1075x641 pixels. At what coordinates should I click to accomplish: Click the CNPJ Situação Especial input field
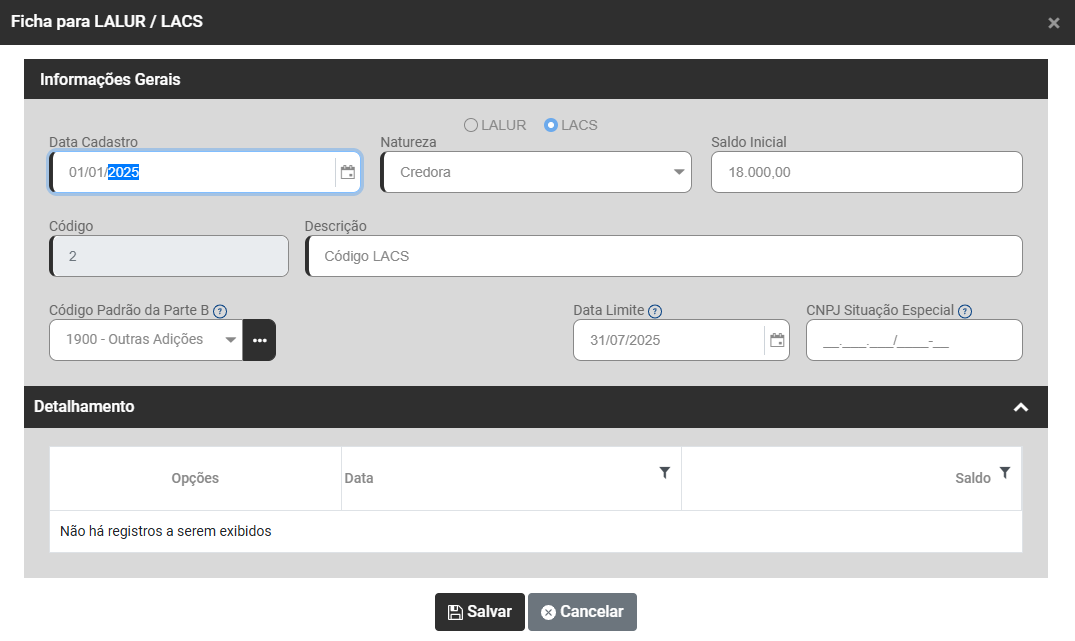tap(914, 340)
